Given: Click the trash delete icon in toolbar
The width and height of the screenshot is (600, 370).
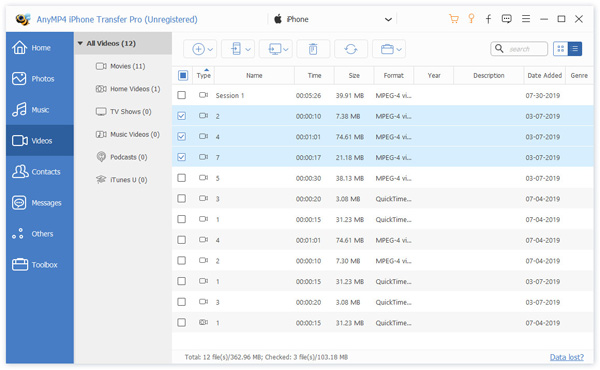Looking at the screenshot, I should click(x=313, y=49).
